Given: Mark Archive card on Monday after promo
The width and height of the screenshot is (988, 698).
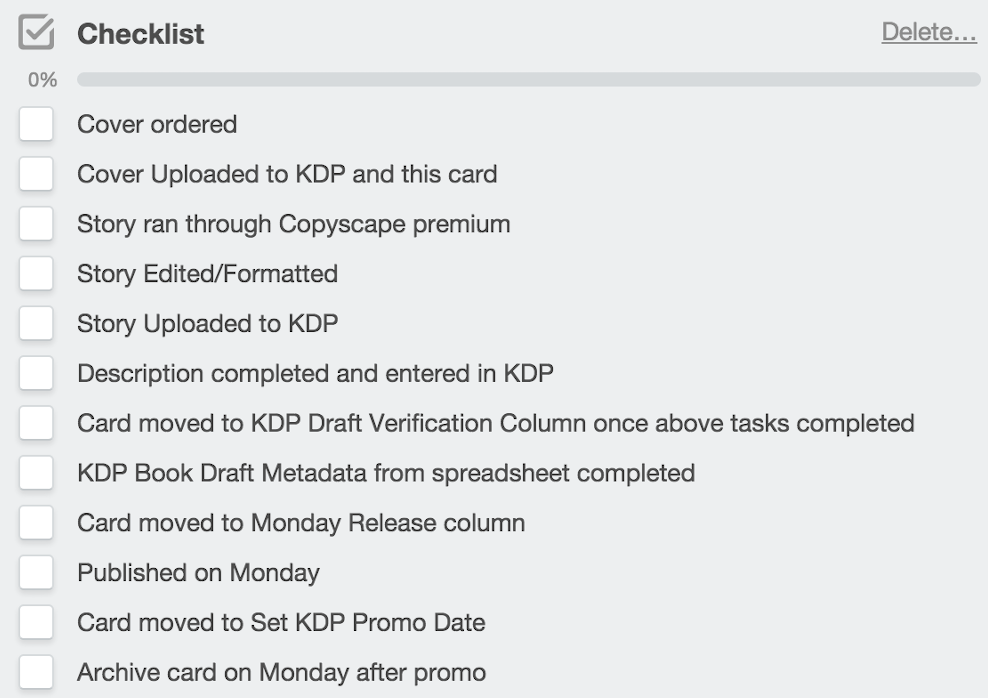Looking at the screenshot, I should click(x=36, y=672).
